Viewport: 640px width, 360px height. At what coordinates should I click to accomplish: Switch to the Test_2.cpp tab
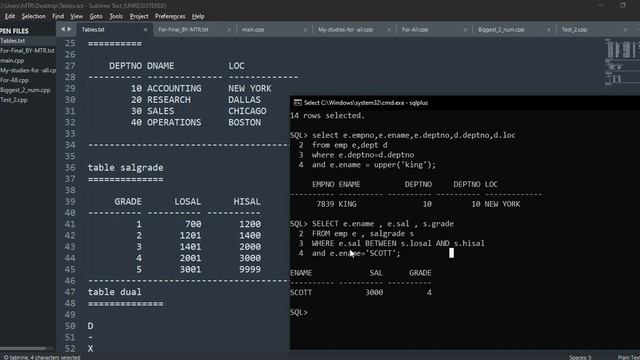point(574,29)
